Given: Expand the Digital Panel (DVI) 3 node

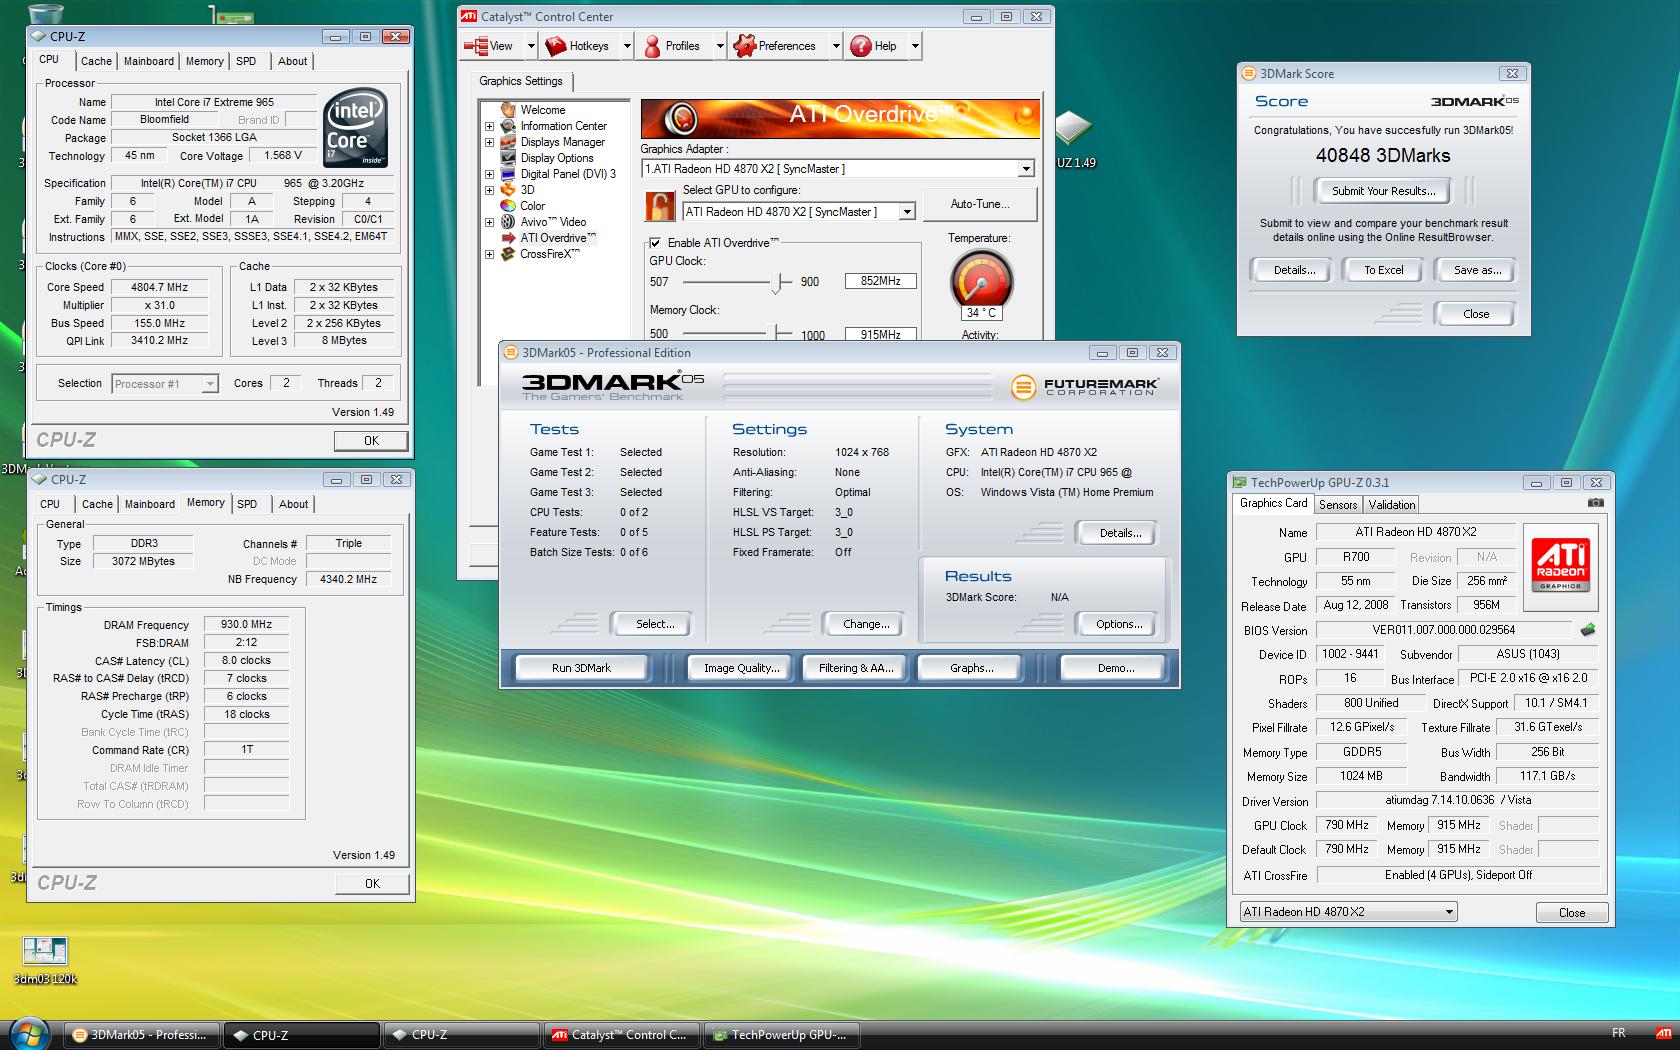Looking at the screenshot, I should [x=489, y=174].
